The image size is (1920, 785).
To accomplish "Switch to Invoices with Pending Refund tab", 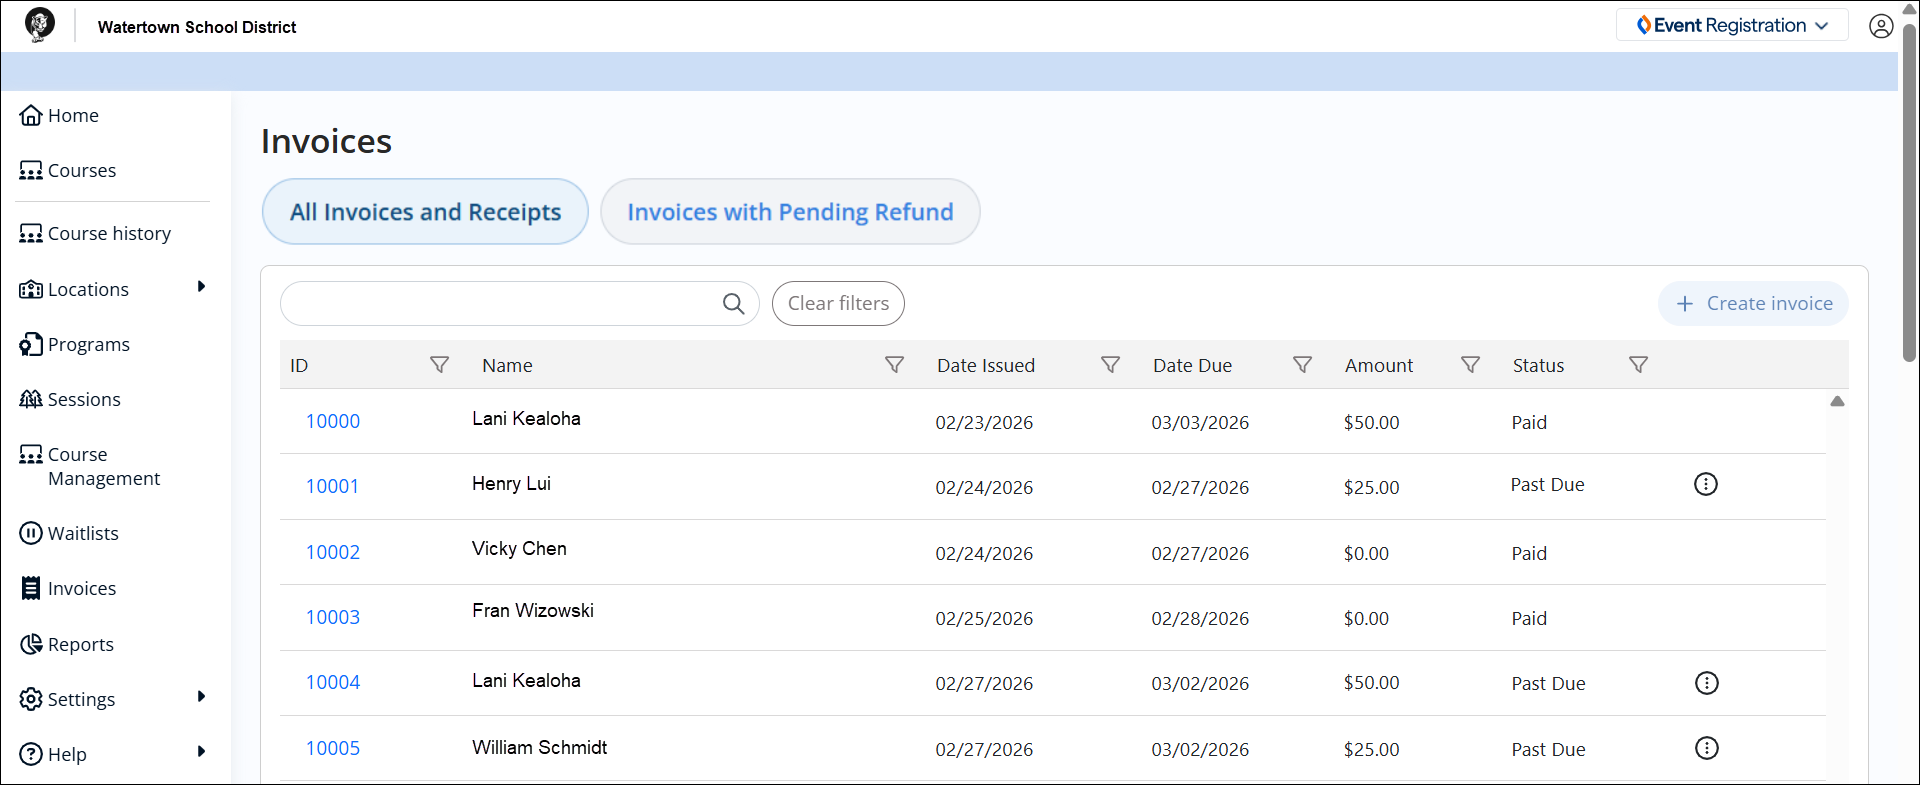I will 790,212.
